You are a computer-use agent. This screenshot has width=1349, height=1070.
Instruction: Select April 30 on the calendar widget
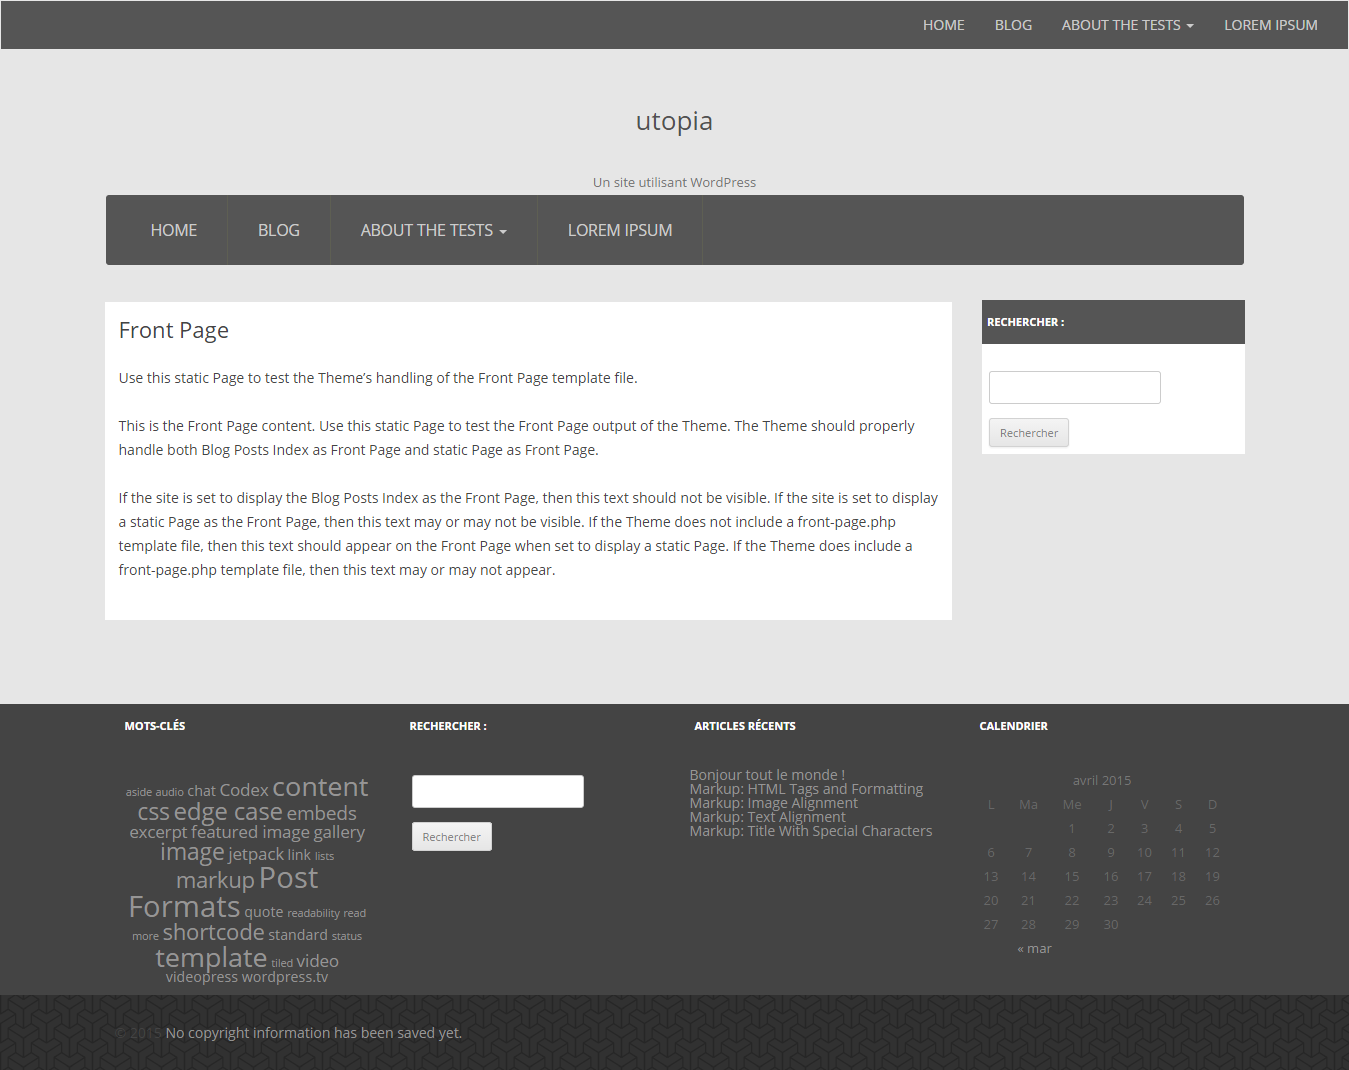tap(1110, 924)
